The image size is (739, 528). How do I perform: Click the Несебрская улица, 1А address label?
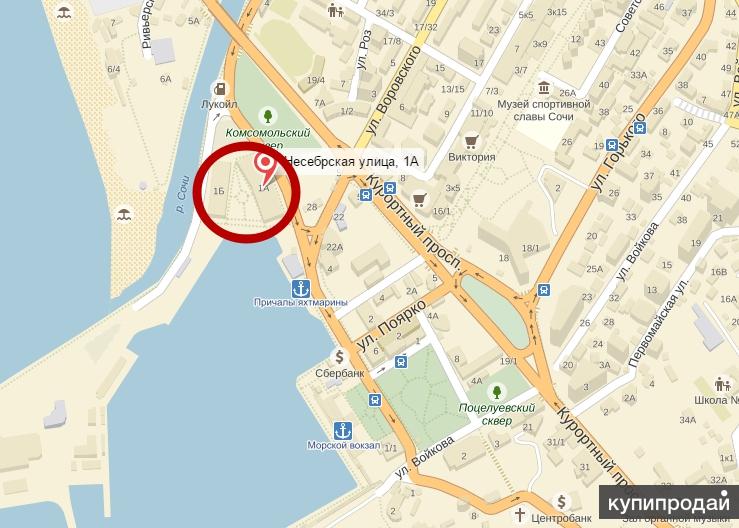351,162
